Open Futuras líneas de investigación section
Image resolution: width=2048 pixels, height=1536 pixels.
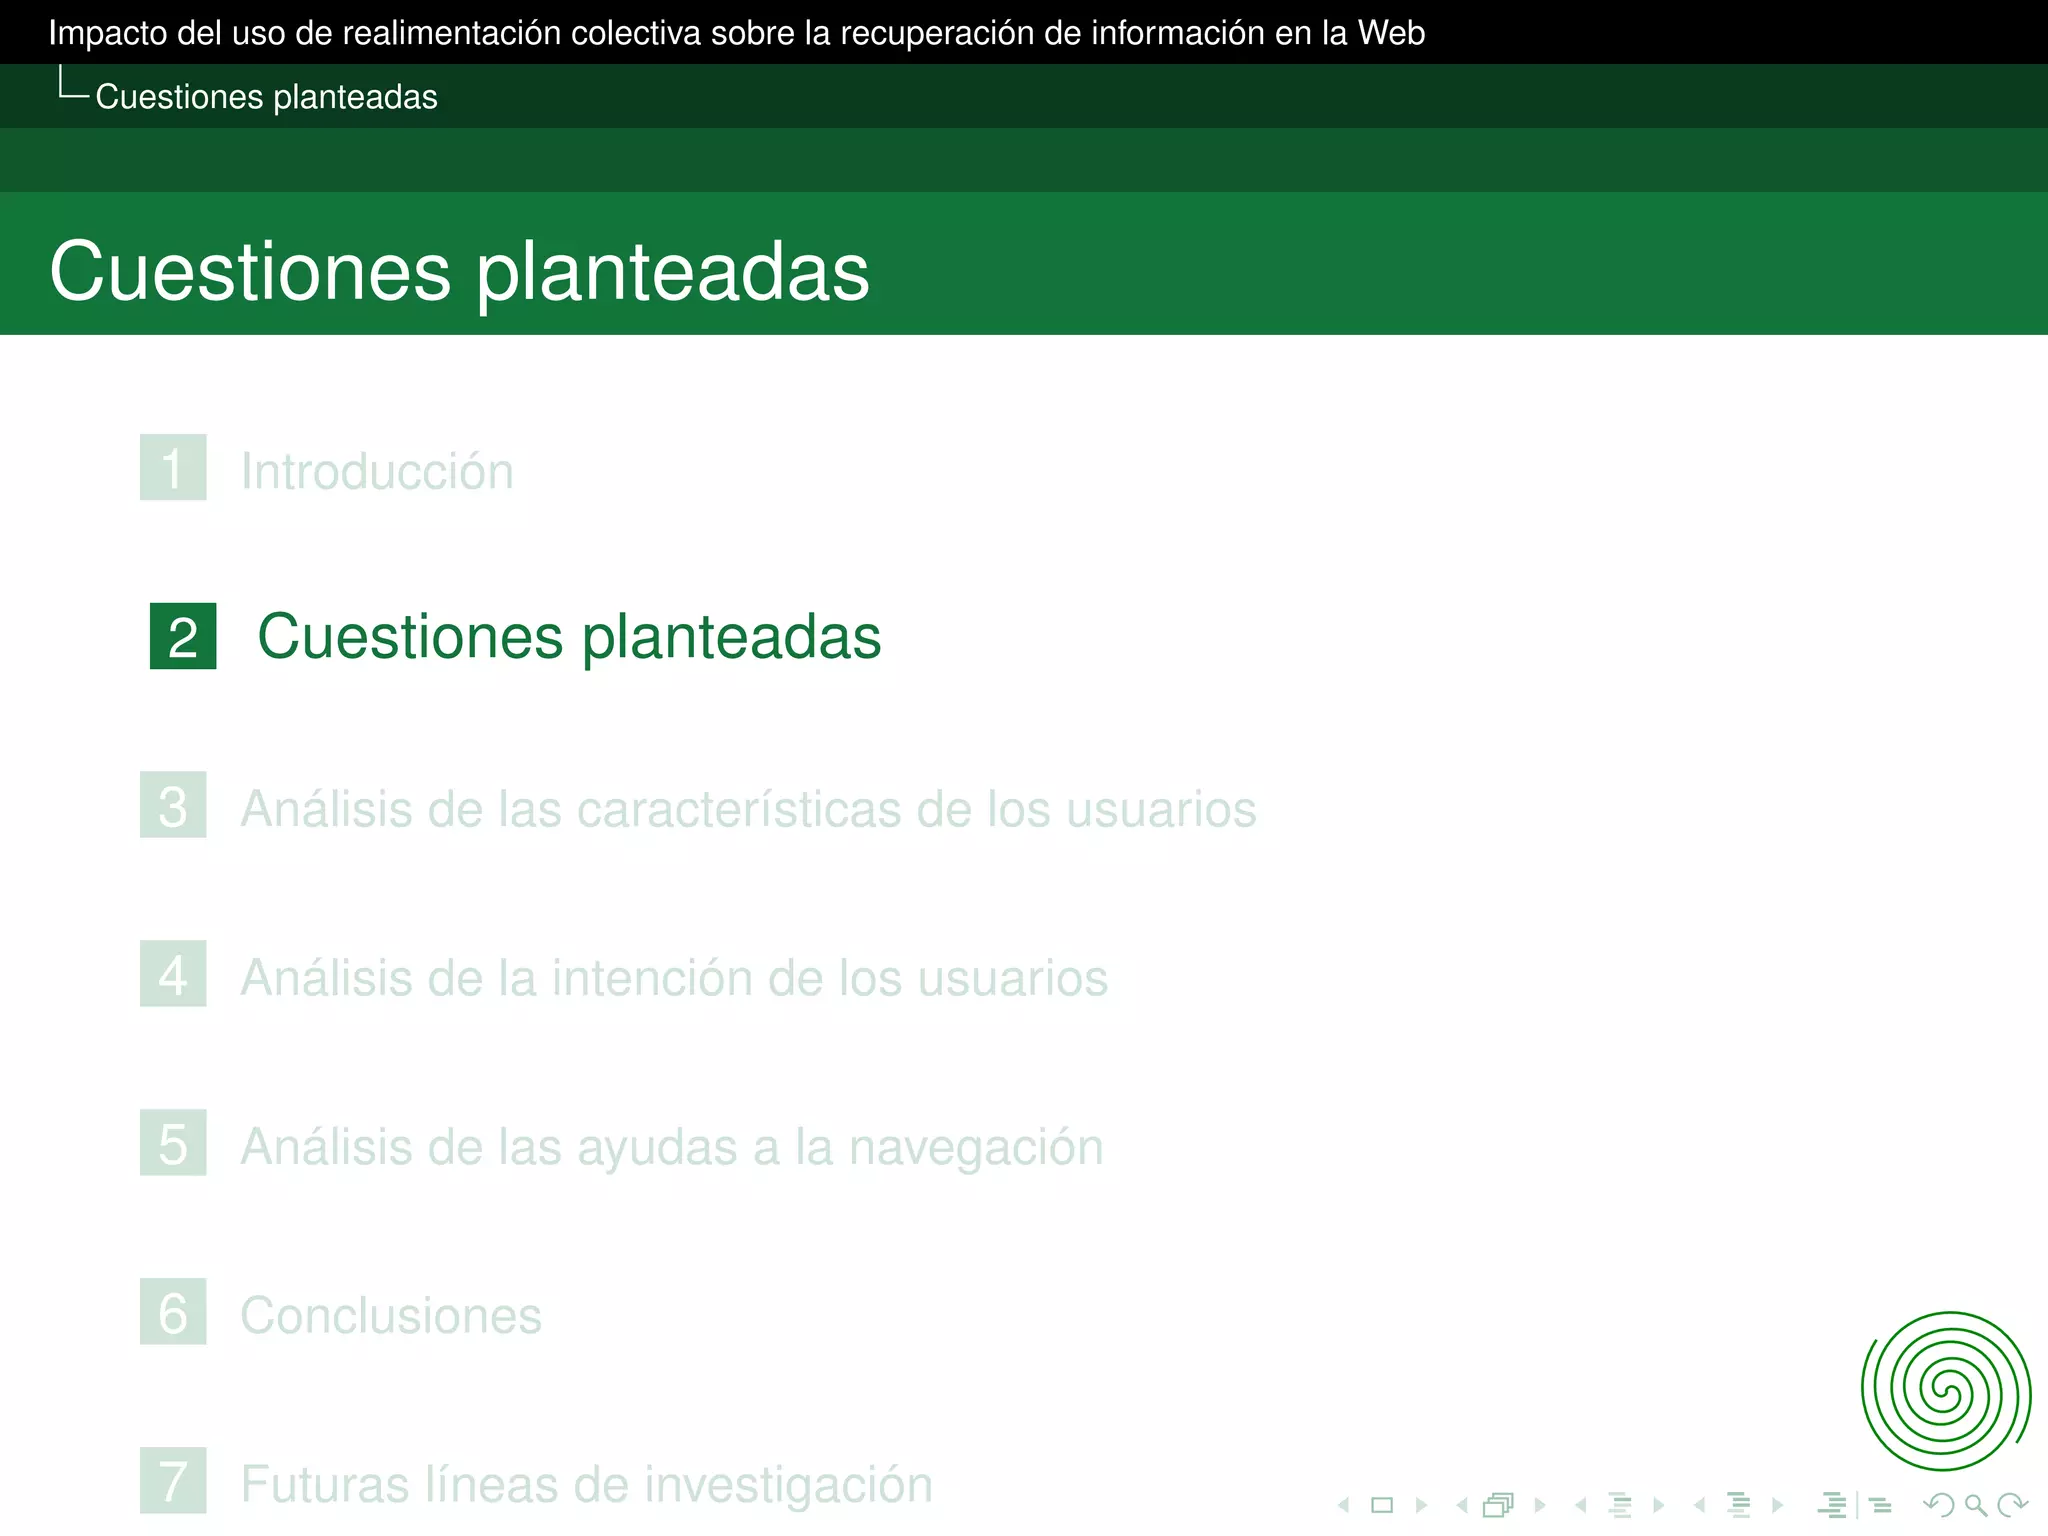(x=586, y=1485)
